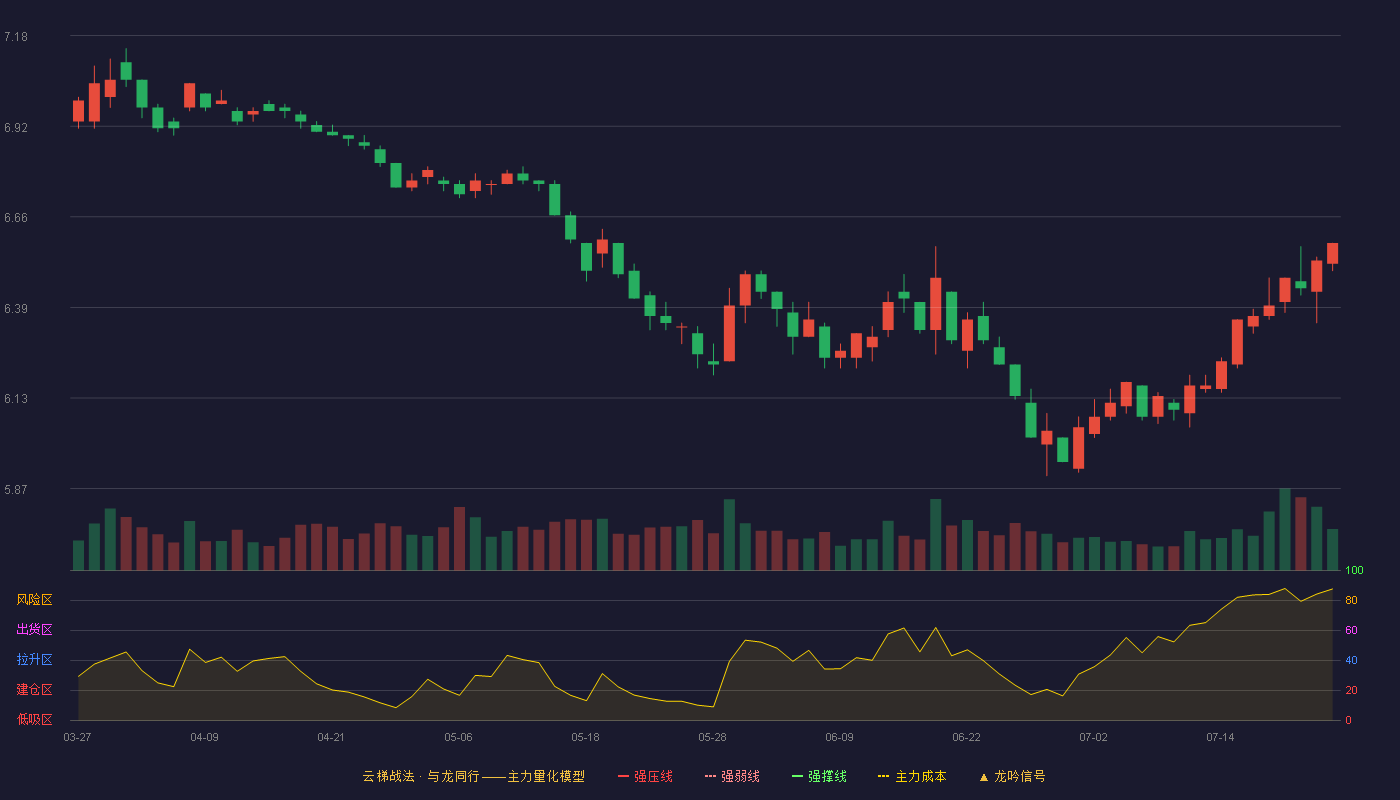Click the dashed yellow 主力成本 legend marker
This screenshot has height=800, width=1400.
click(883, 776)
